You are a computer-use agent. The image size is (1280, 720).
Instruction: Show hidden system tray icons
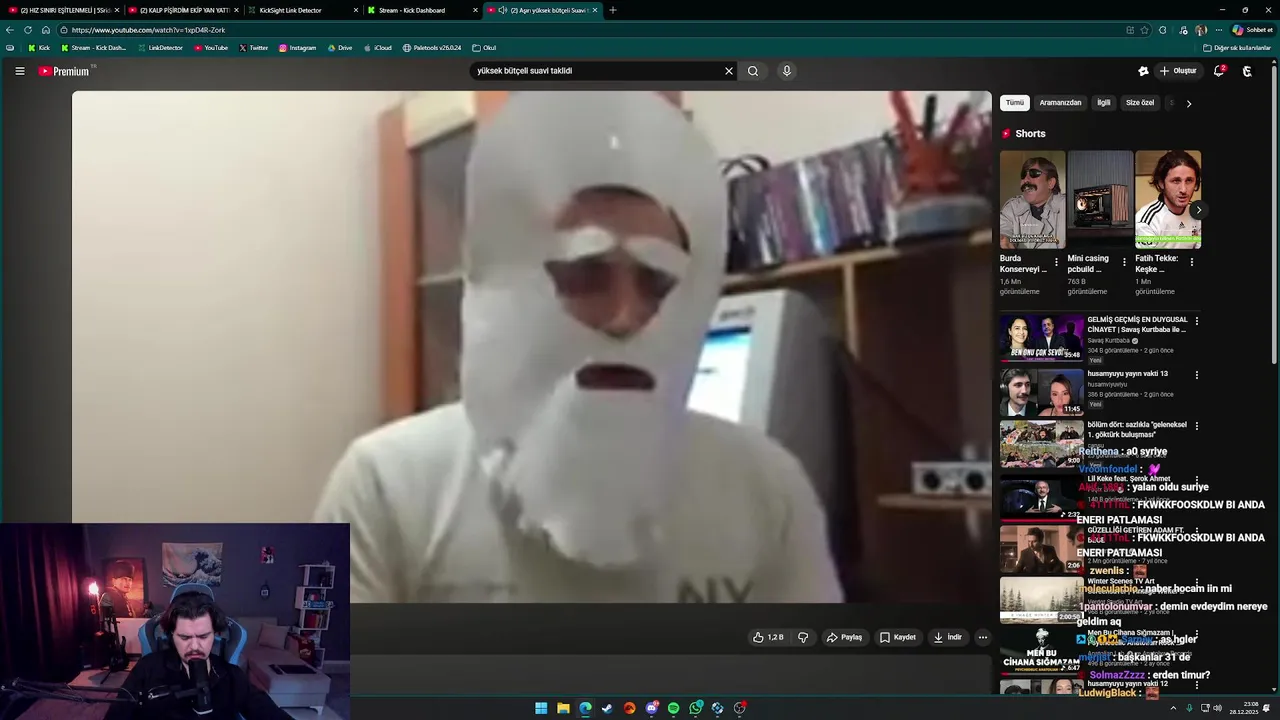pyautogui.click(x=1173, y=708)
